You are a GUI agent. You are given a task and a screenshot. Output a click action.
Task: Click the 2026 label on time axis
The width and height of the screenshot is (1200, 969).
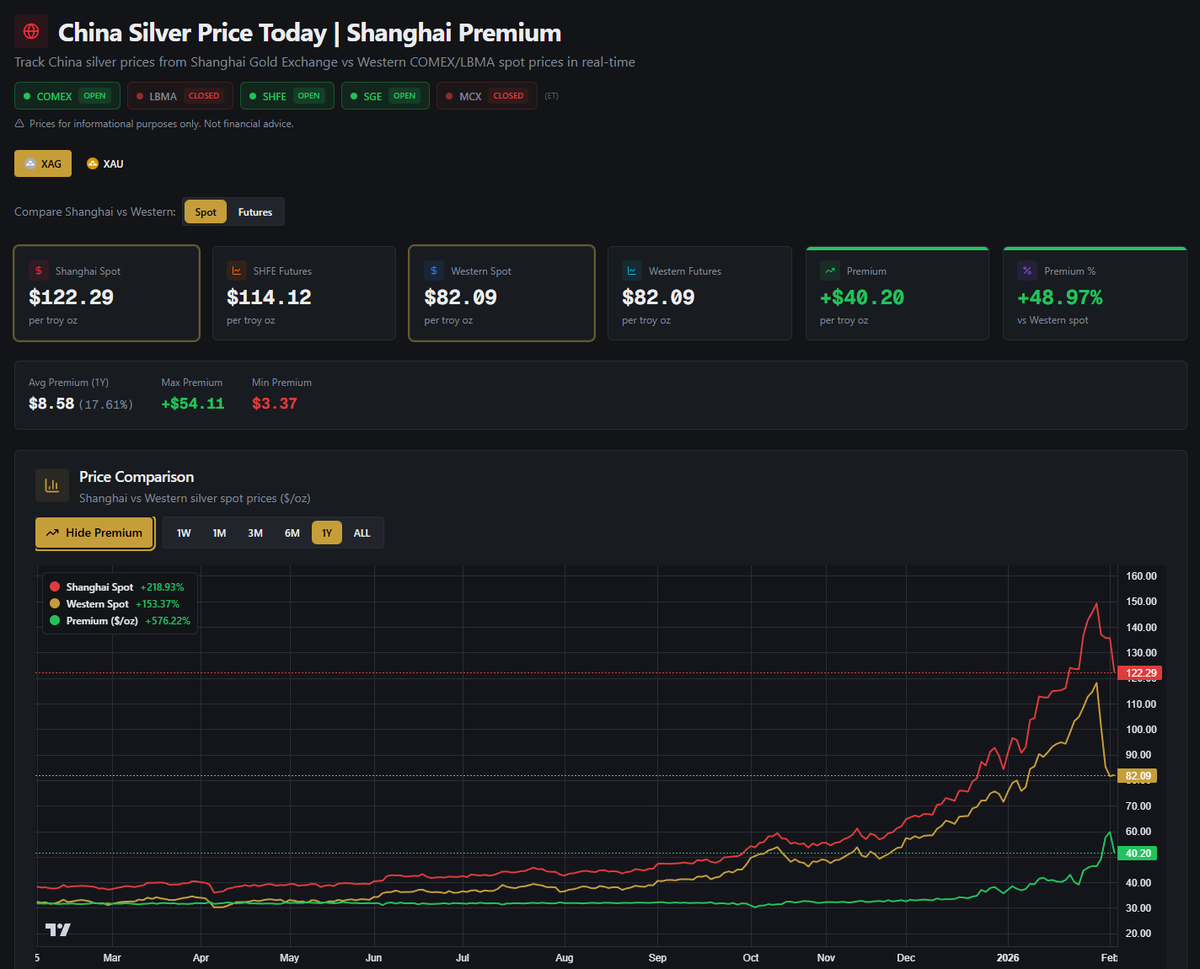click(x=1010, y=958)
